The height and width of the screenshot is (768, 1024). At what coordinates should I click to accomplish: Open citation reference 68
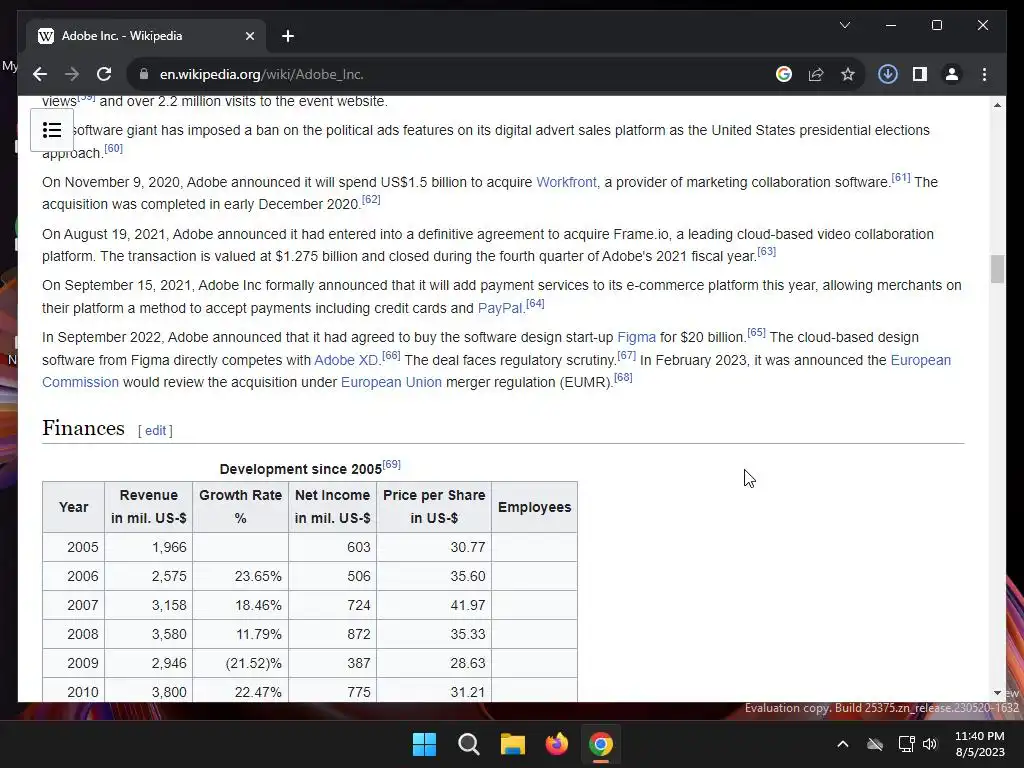pyautogui.click(x=623, y=377)
